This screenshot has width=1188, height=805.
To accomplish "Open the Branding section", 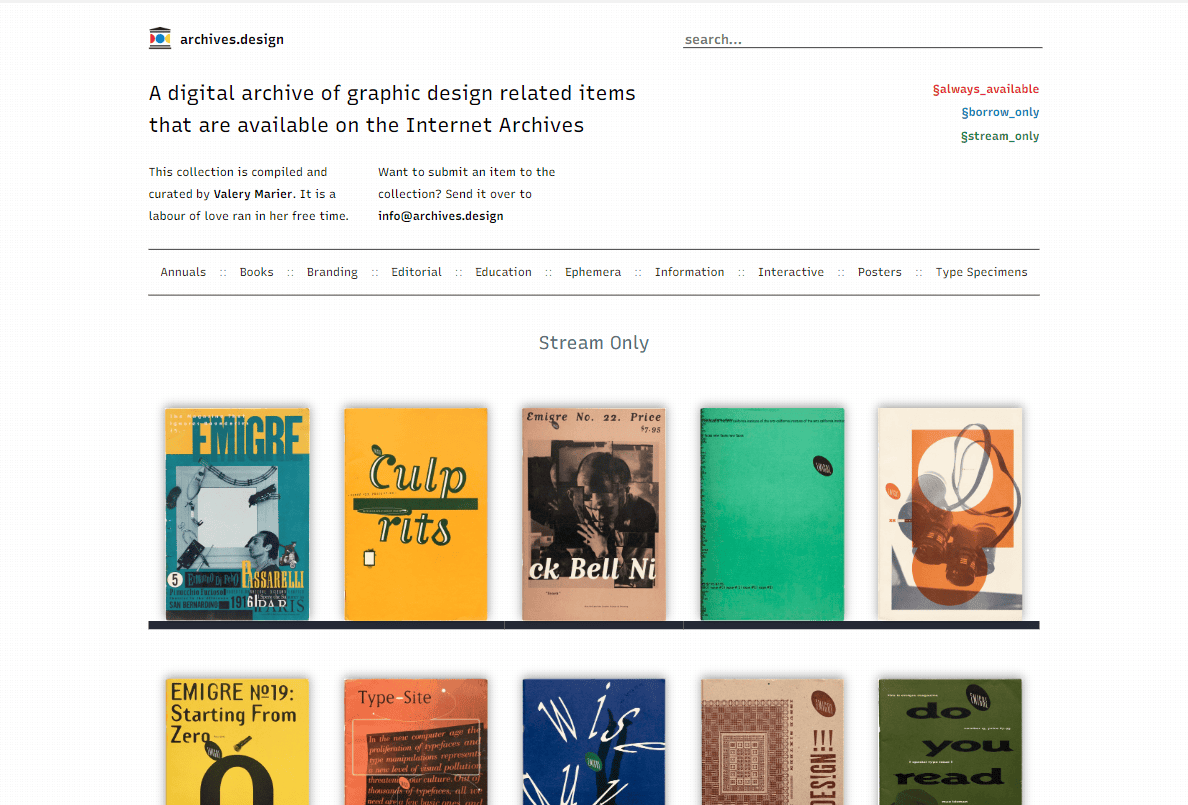I will 332,271.
